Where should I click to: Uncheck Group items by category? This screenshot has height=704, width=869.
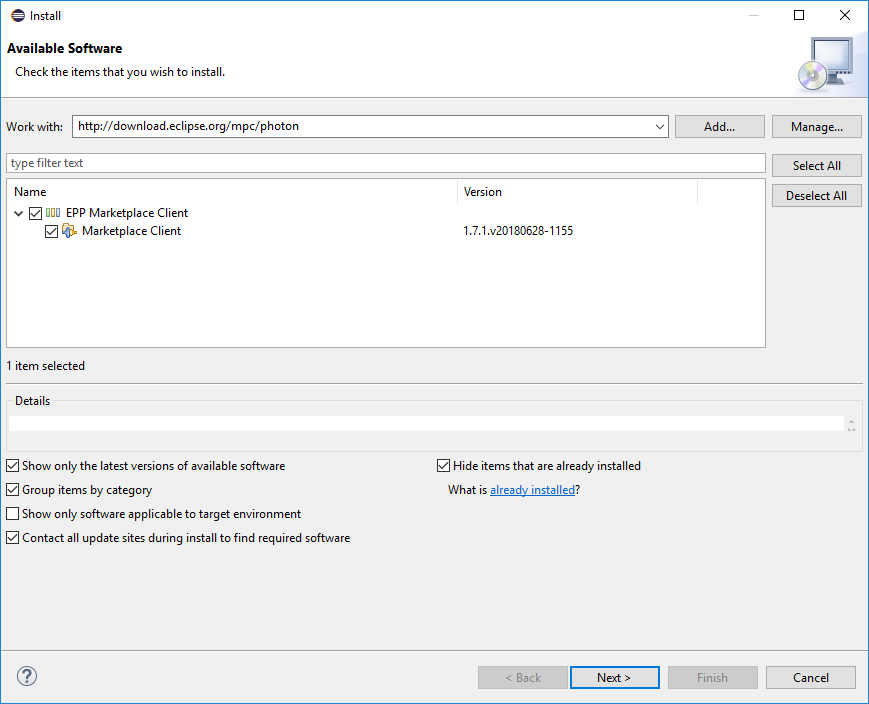pyautogui.click(x=12, y=489)
